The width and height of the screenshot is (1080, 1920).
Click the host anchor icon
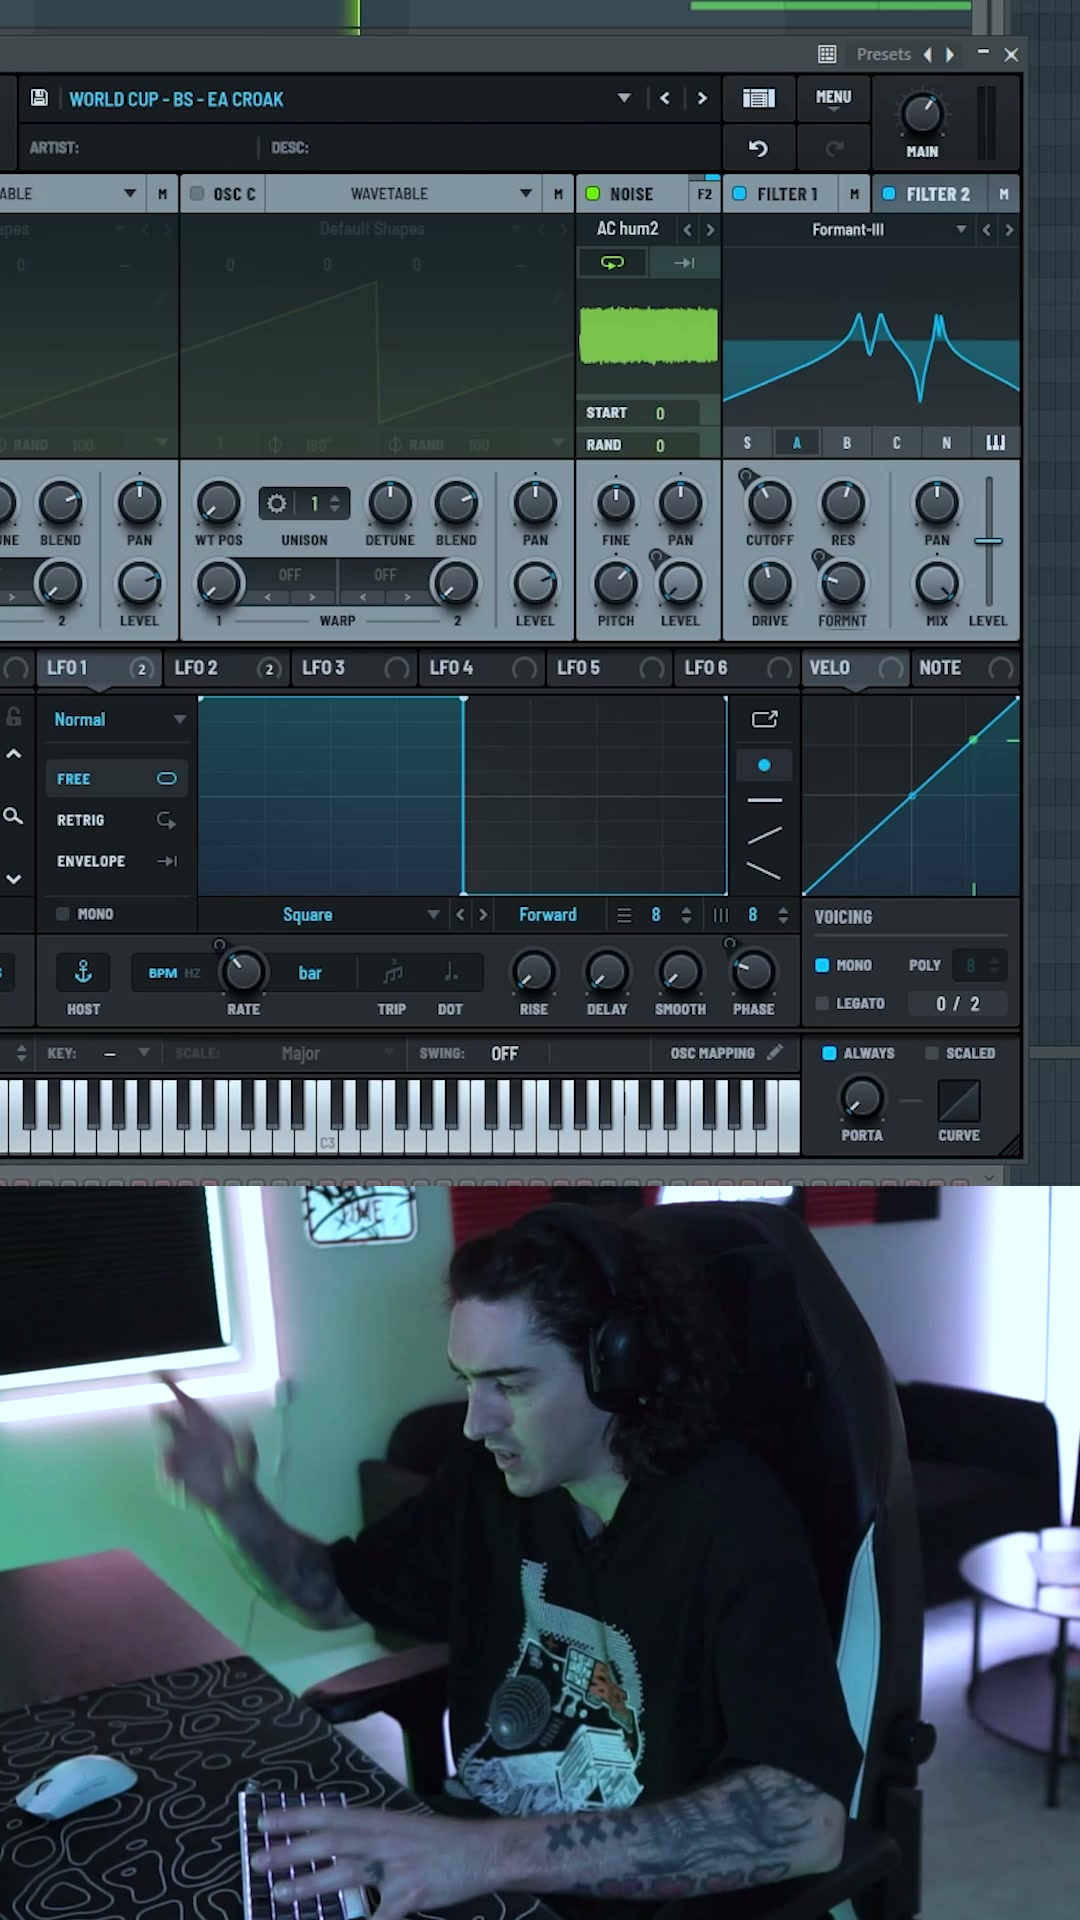[83, 972]
